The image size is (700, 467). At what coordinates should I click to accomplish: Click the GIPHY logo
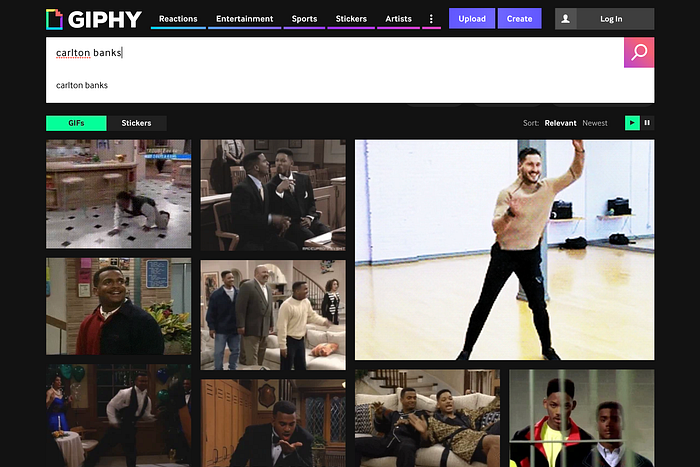coord(94,19)
